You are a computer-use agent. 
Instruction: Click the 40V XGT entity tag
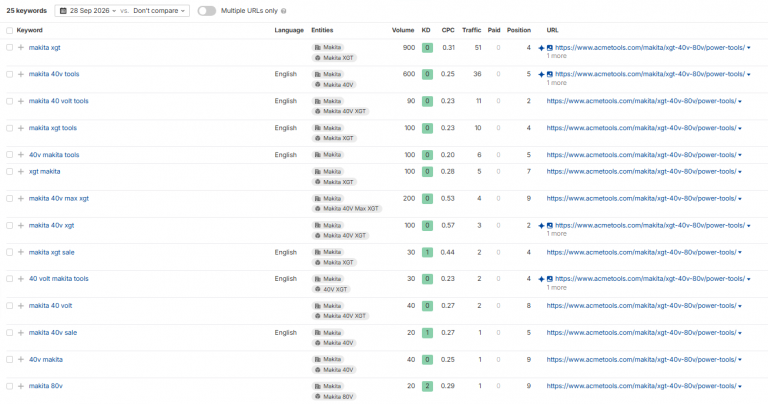(x=332, y=289)
